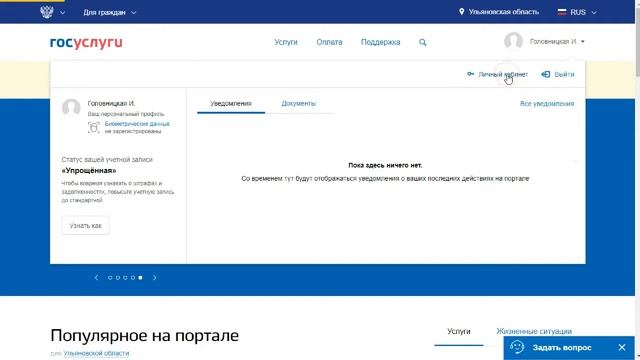Click the location pin icon
Image resolution: width=640 pixels, height=360 pixels.
coord(462,12)
